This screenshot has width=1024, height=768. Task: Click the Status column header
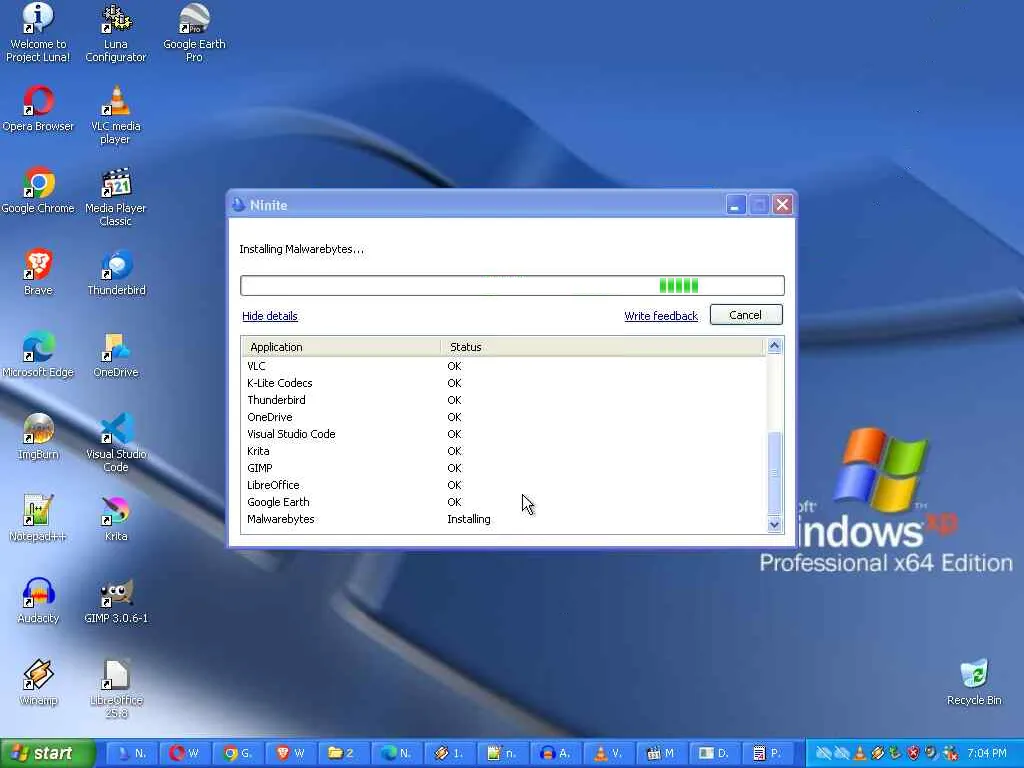point(601,347)
